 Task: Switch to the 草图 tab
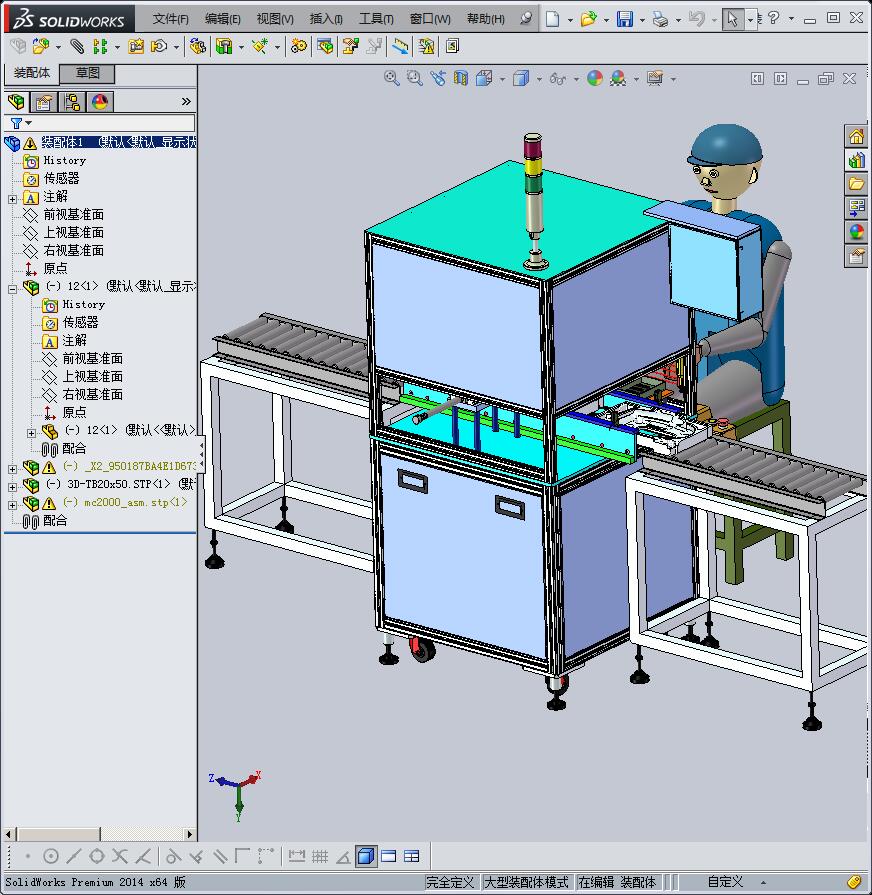point(87,73)
